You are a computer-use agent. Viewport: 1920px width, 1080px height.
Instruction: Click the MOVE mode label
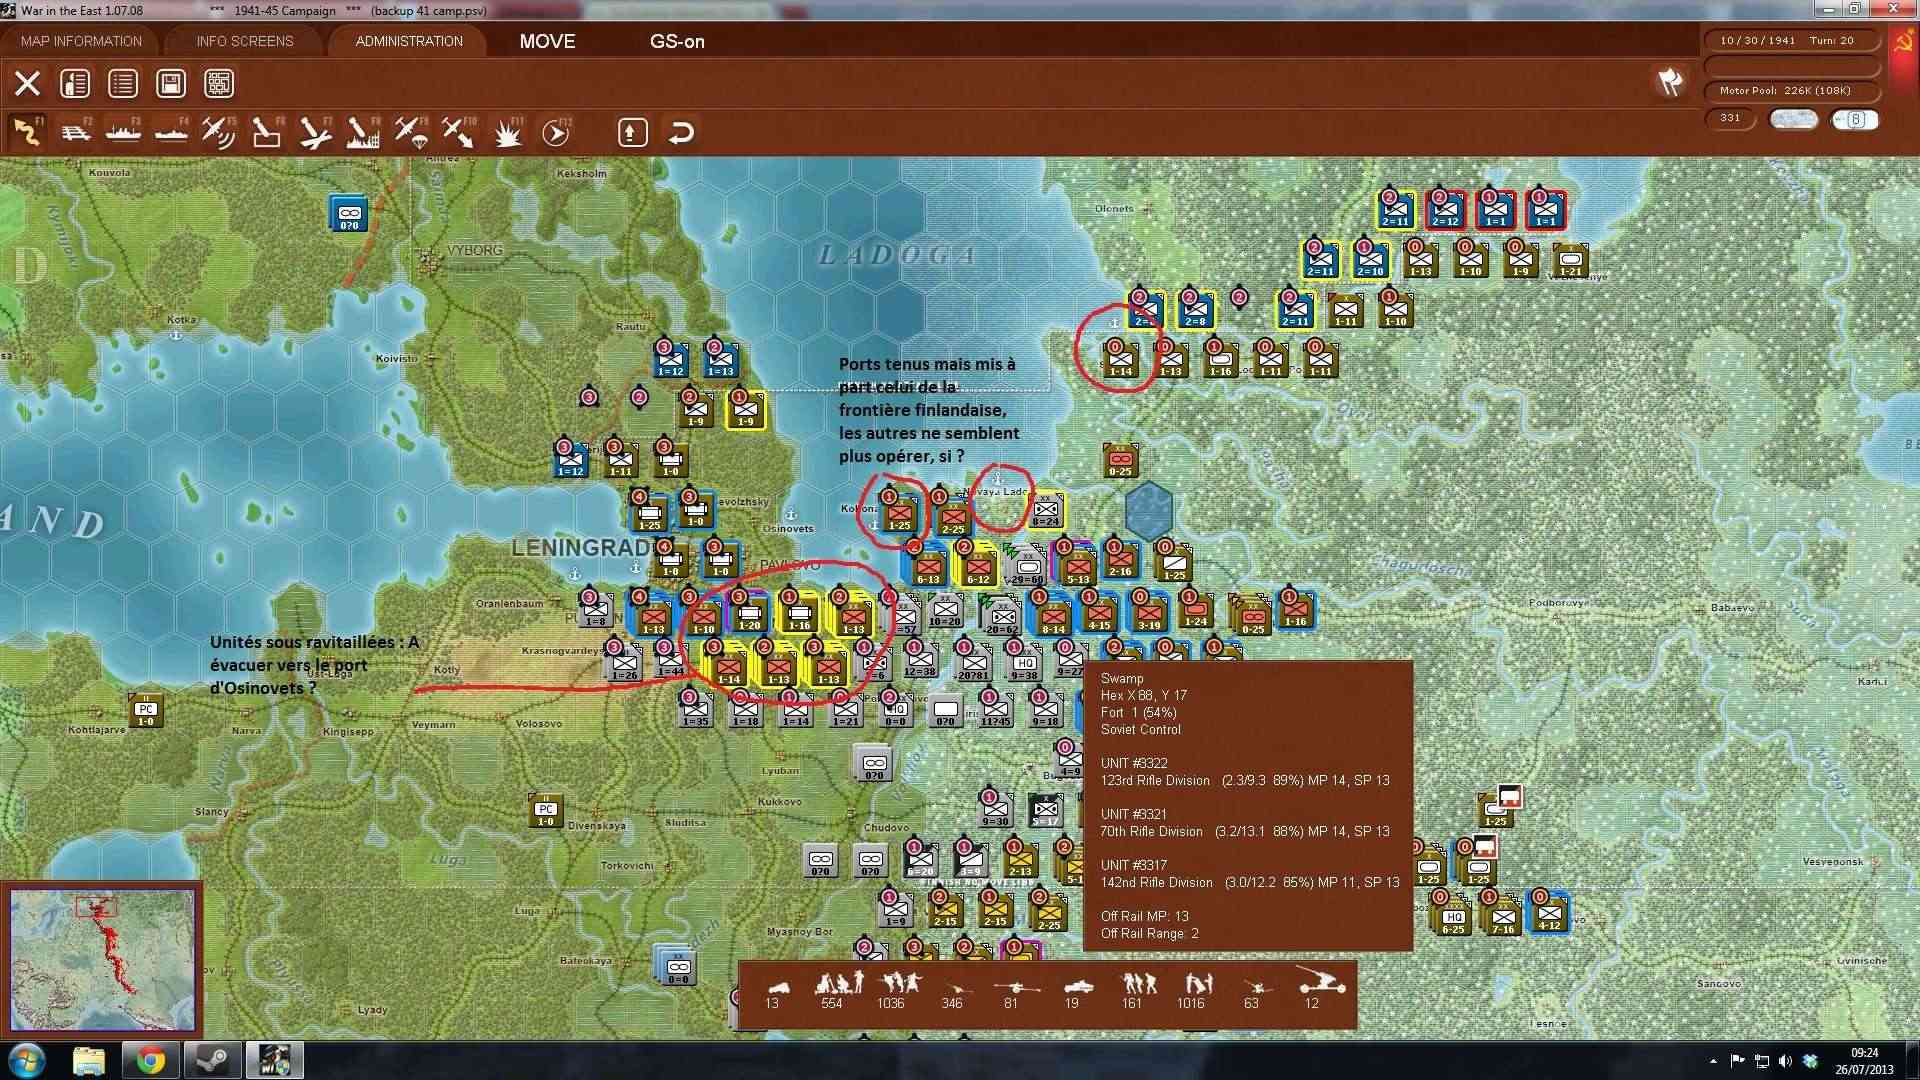547,41
